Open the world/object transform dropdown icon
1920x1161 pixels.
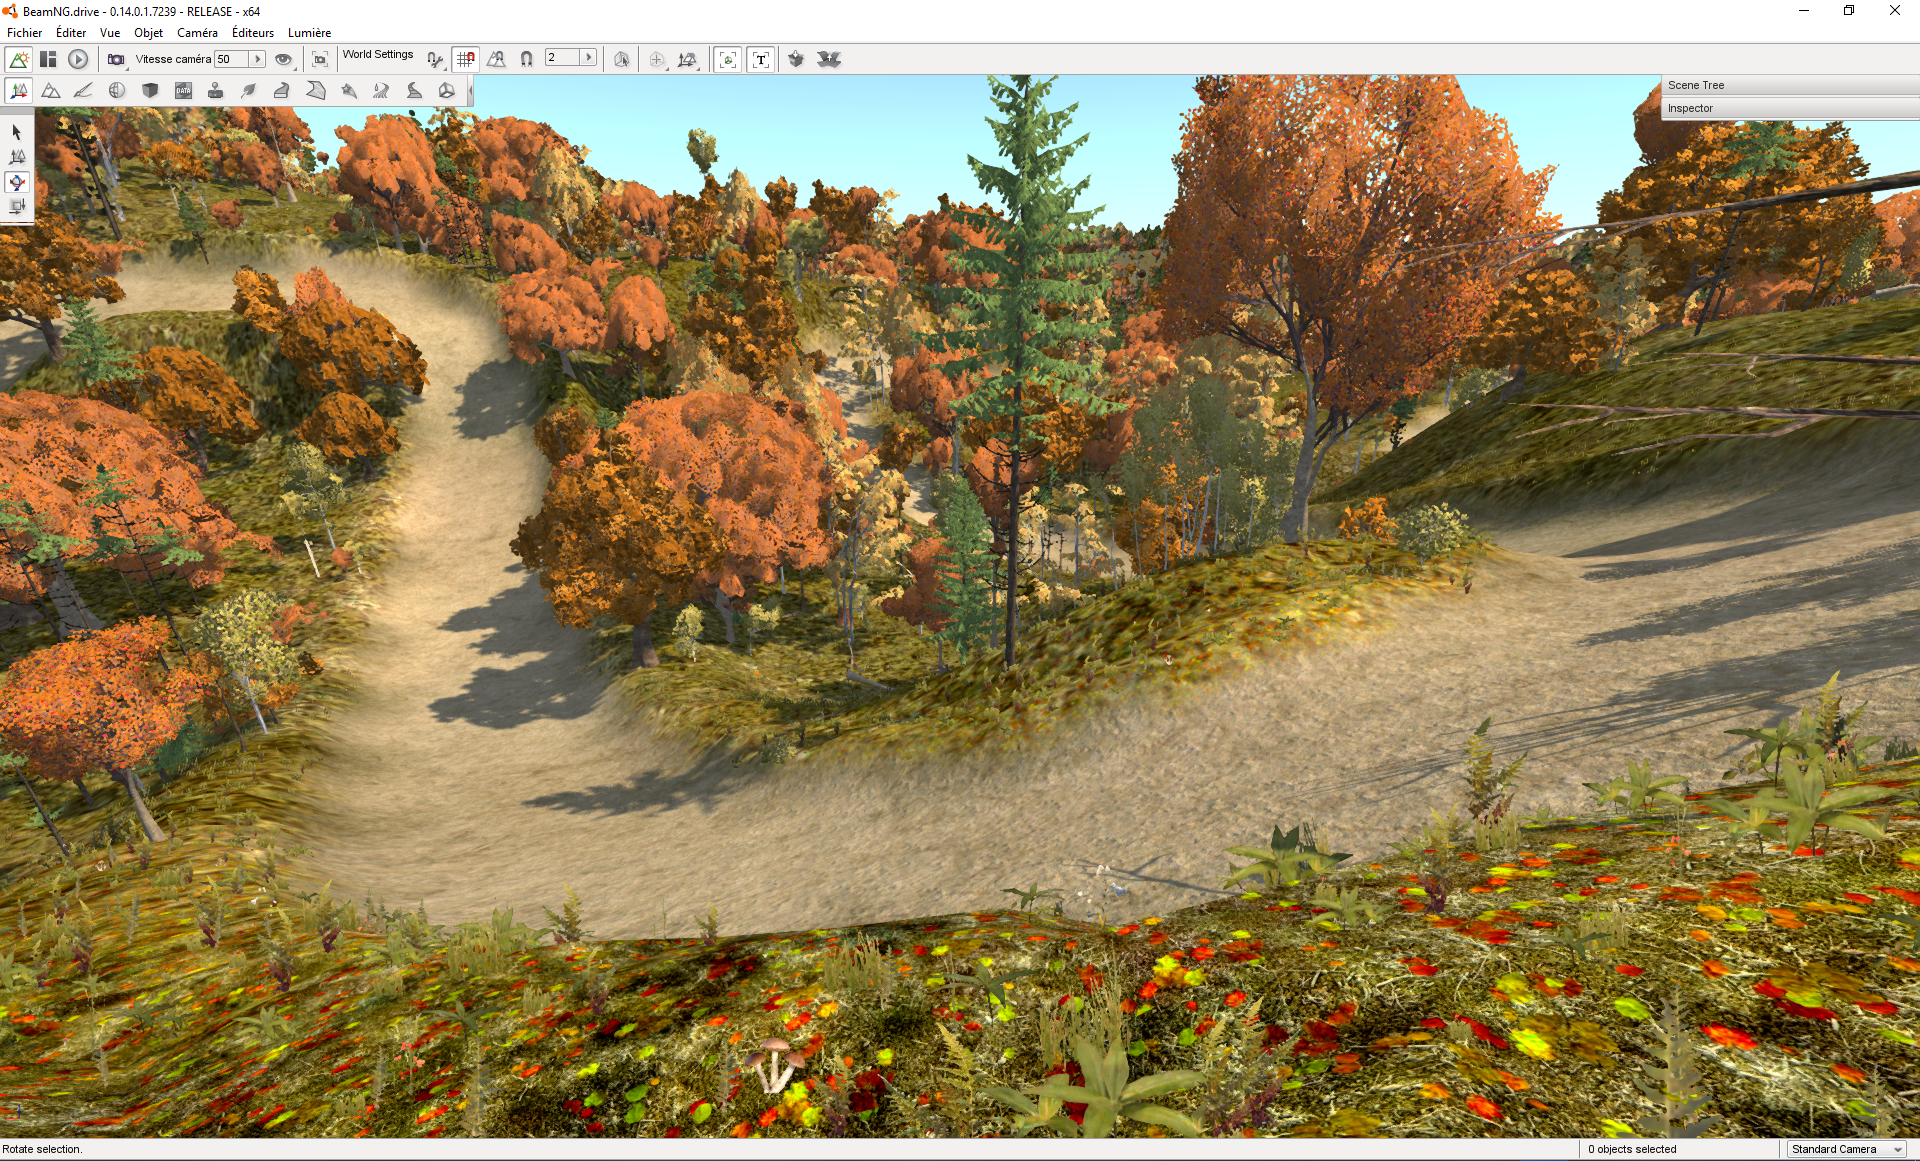(x=687, y=60)
